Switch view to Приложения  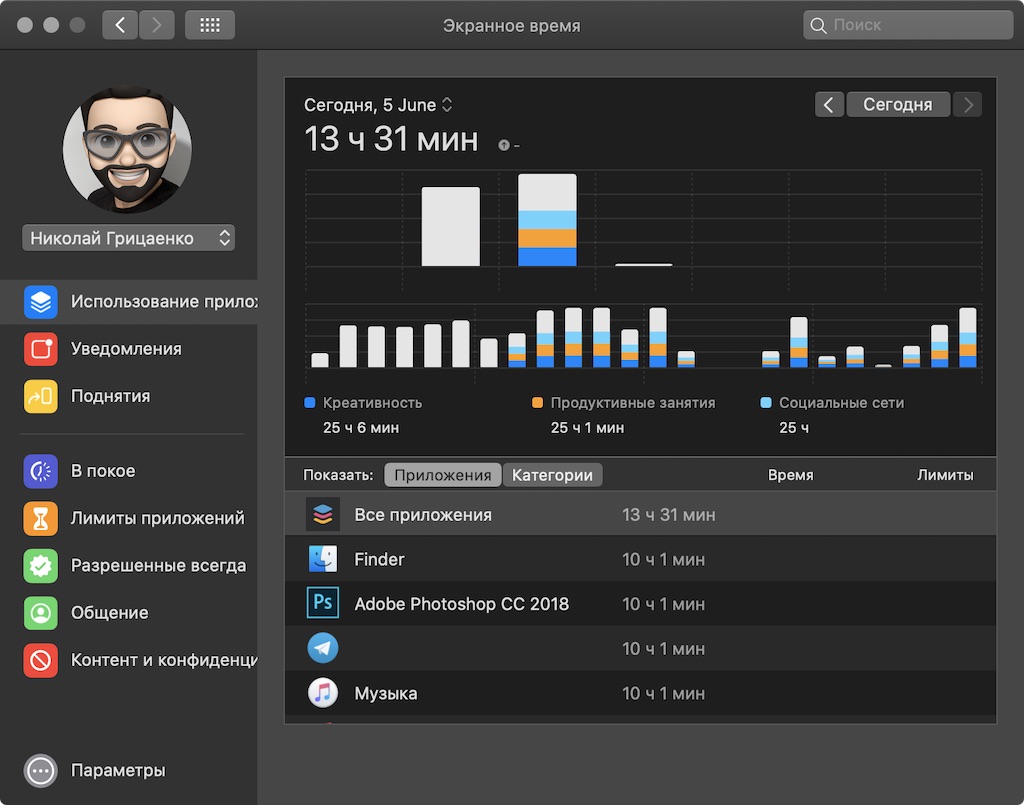[x=443, y=475]
